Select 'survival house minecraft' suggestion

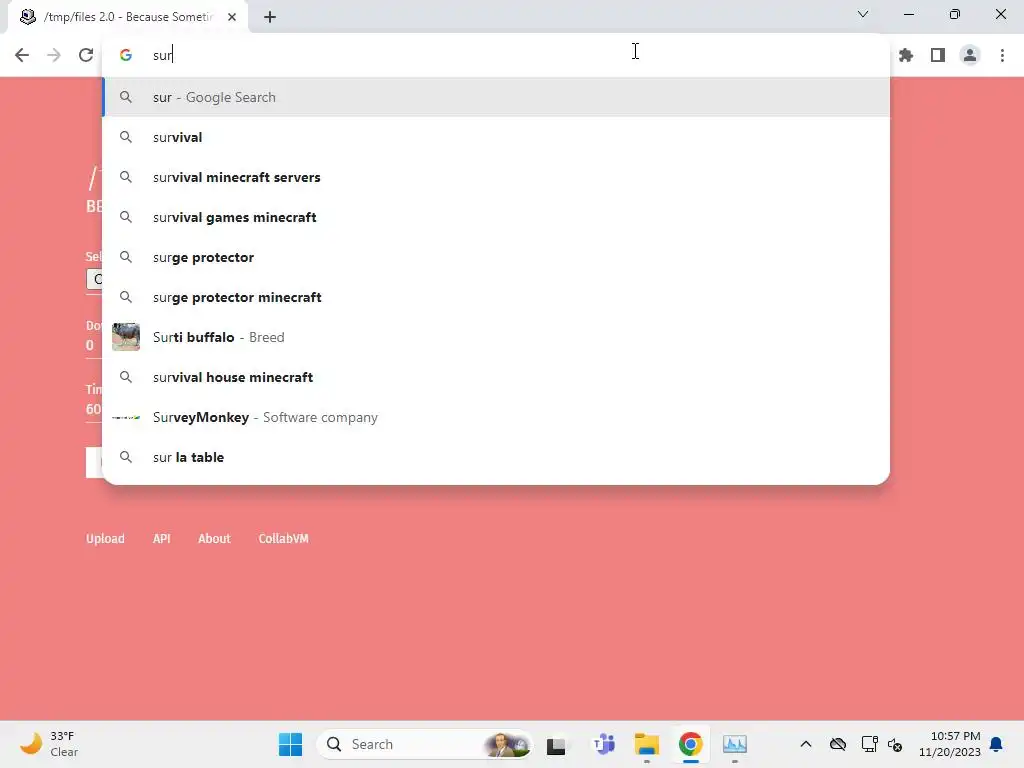496,377
